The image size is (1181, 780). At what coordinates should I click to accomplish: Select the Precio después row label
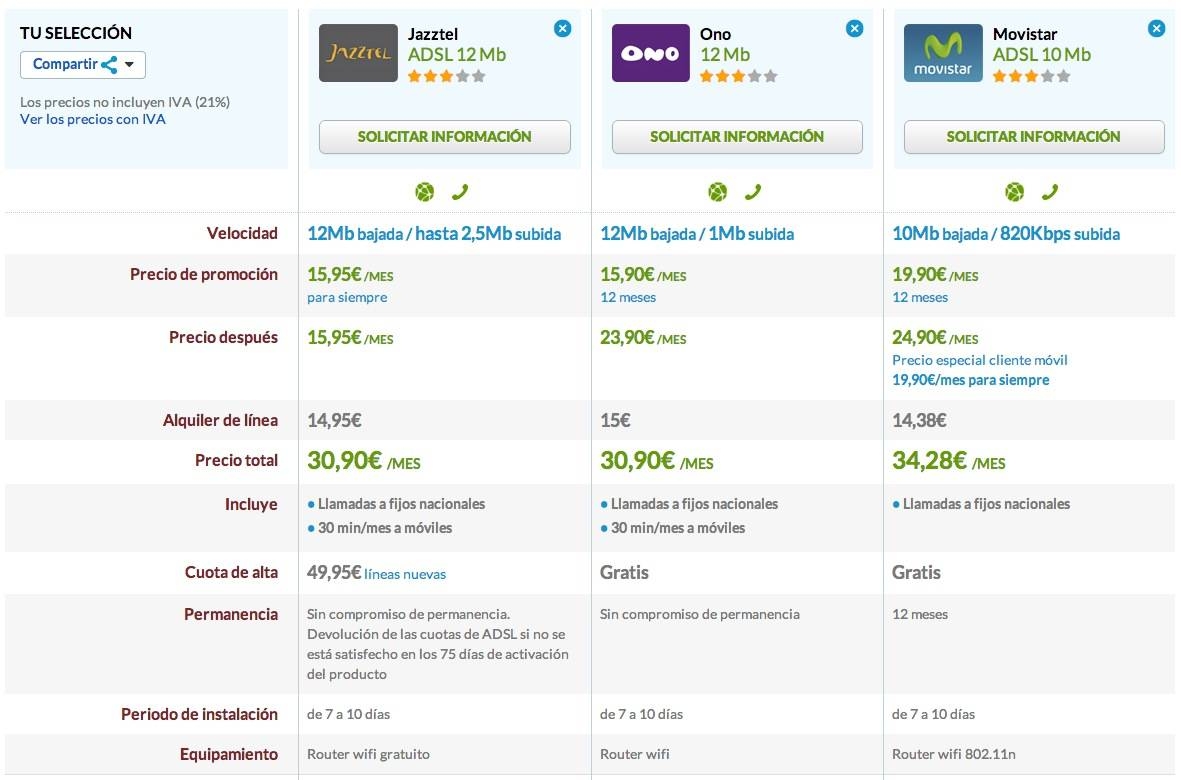point(224,337)
